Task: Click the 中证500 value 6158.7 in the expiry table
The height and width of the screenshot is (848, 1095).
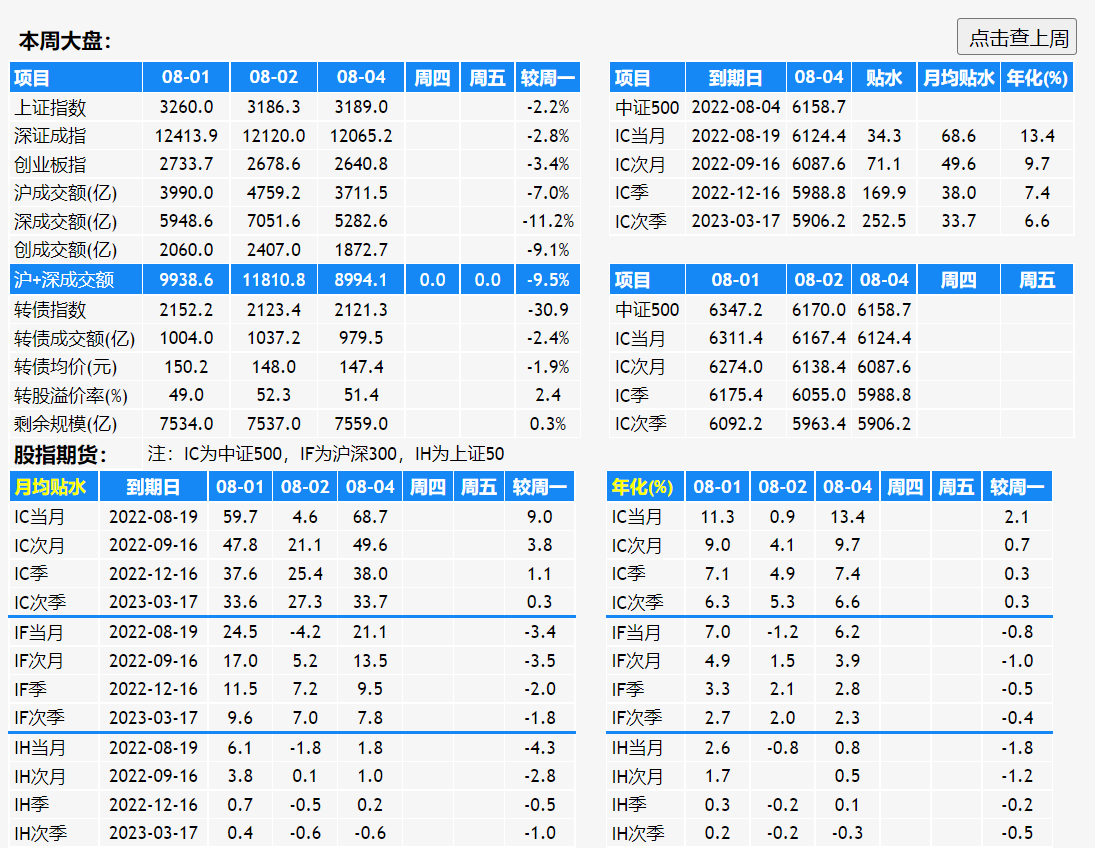Action: click(x=819, y=108)
